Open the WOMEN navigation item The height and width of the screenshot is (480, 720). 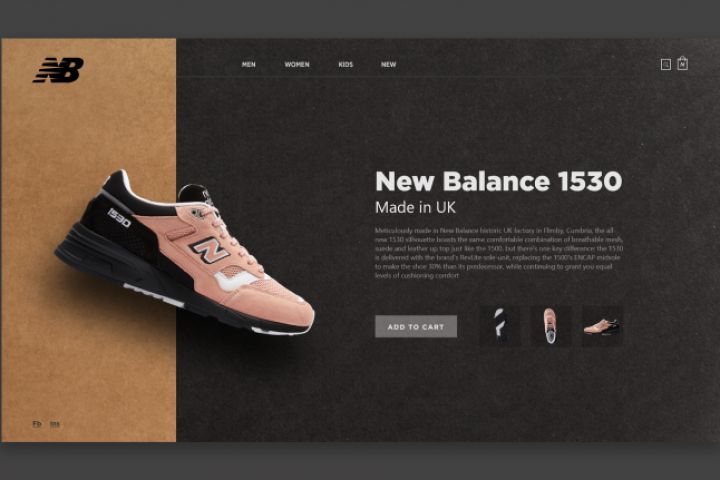pyautogui.click(x=297, y=64)
